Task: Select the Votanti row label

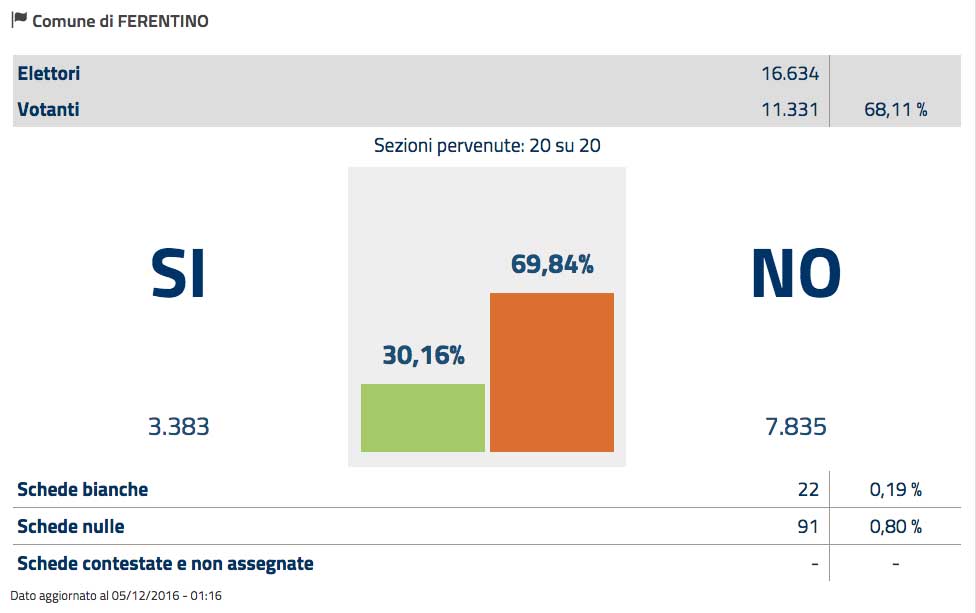Action: tap(48, 109)
